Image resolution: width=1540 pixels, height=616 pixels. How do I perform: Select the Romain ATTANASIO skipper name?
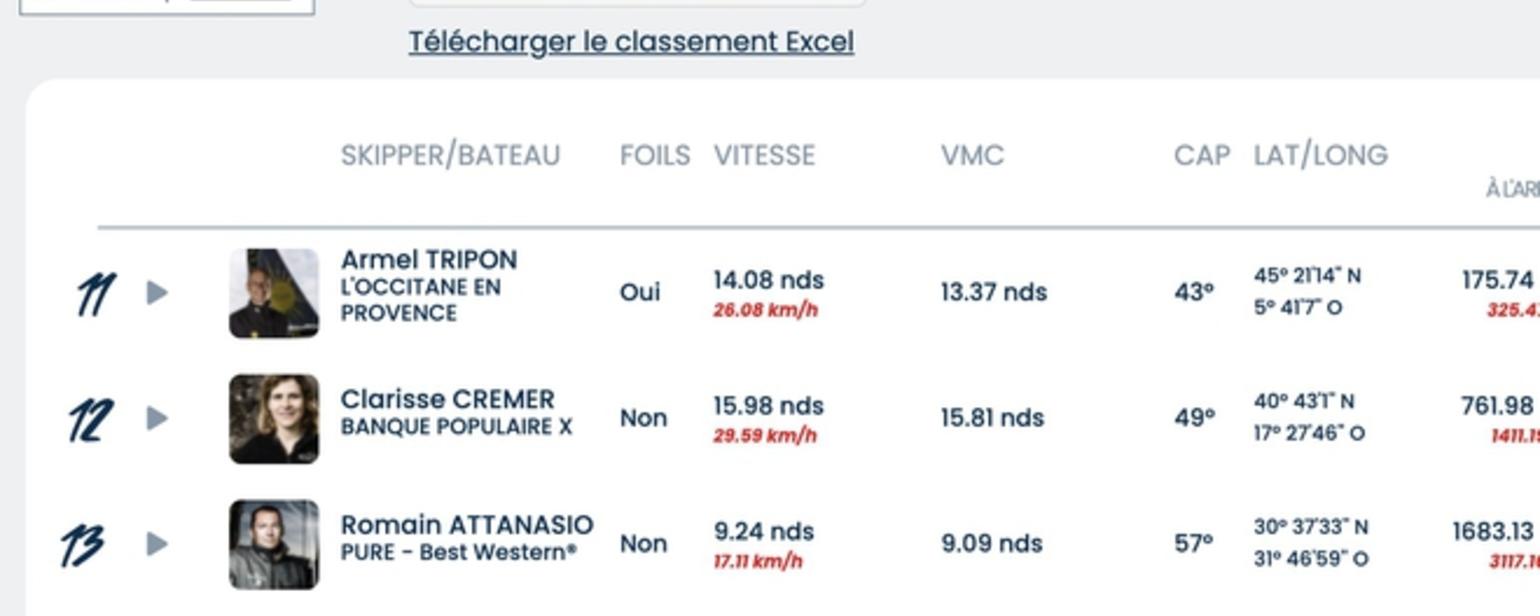click(467, 525)
